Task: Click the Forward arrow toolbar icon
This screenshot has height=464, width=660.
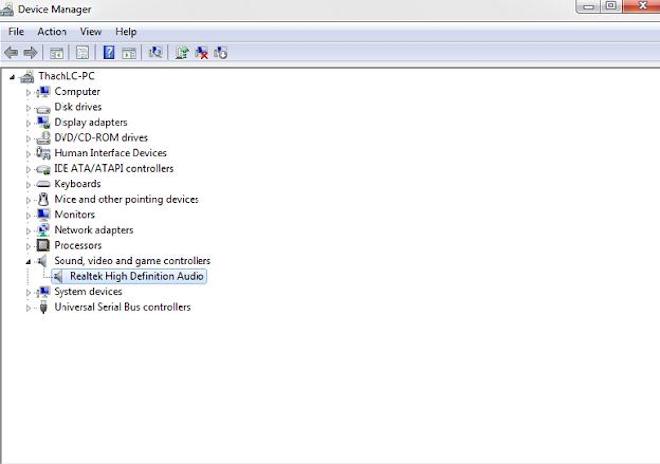Action: (30, 53)
